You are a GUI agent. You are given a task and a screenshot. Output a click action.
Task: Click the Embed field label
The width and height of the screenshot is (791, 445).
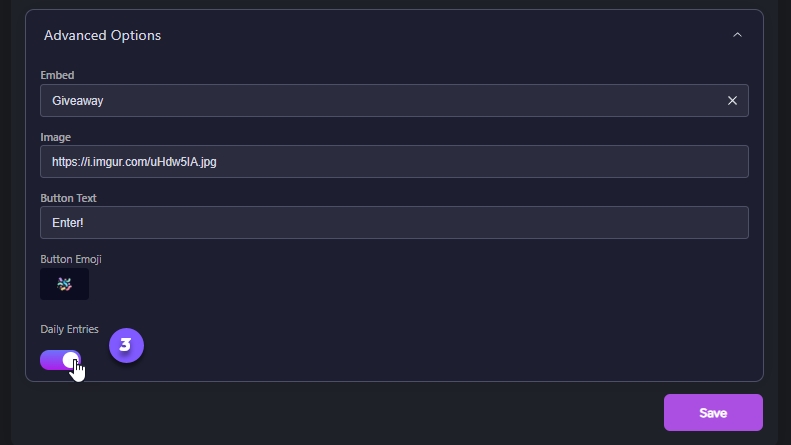pos(57,75)
